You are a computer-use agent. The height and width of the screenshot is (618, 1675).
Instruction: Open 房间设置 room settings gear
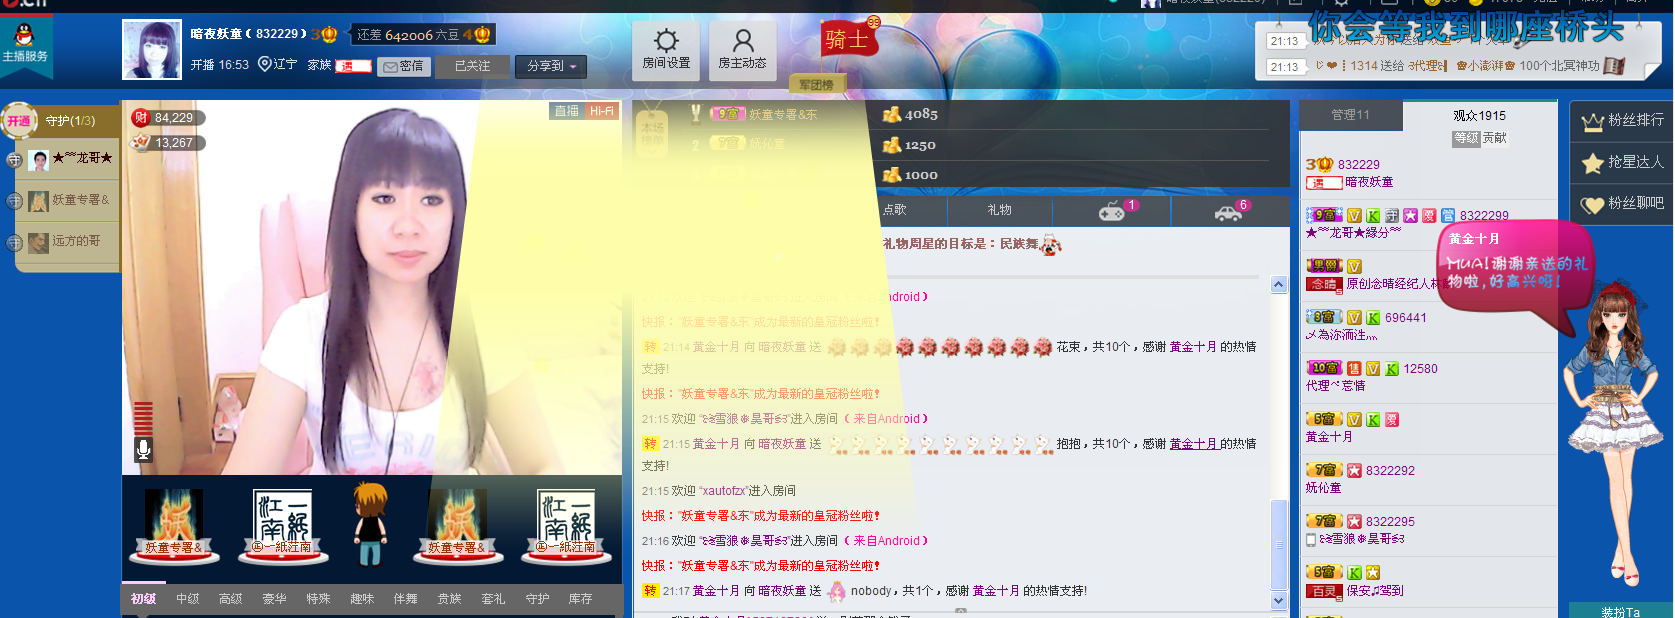(x=666, y=50)
